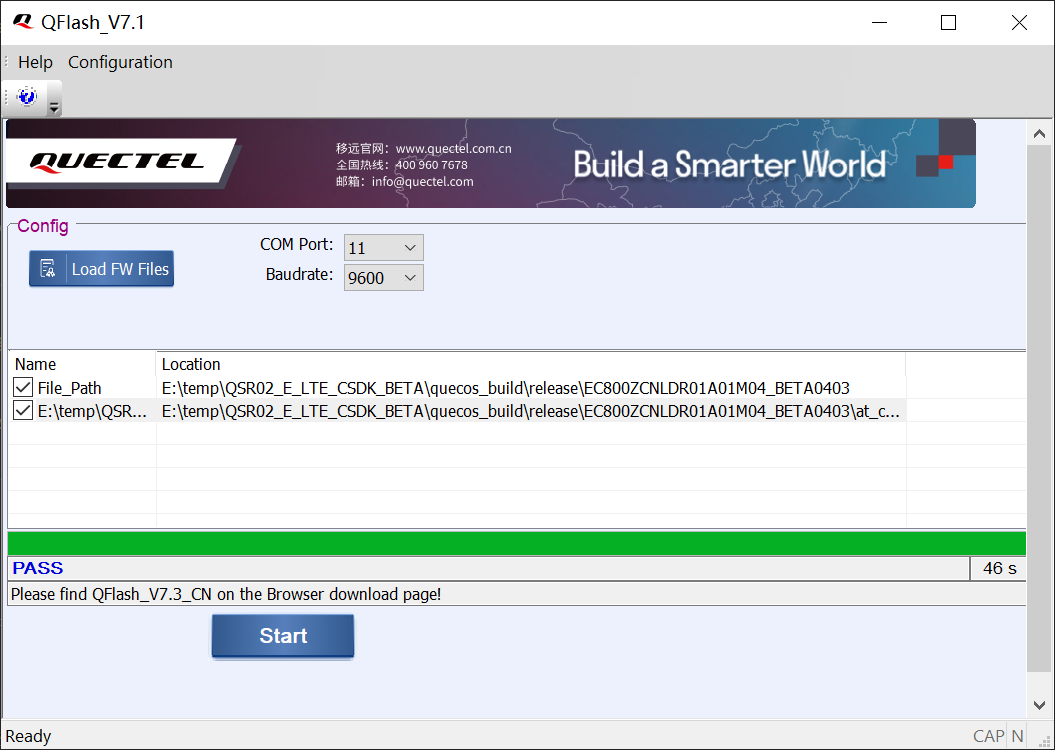Screen dimensions: 1055x750
Task: Click the Location column header
Action: click(x=191, y=364)
